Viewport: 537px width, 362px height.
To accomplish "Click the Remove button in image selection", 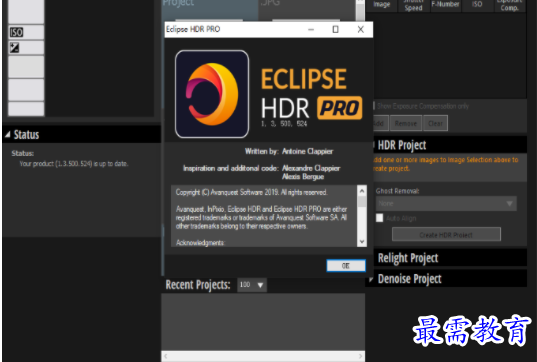I will [406, 124].
